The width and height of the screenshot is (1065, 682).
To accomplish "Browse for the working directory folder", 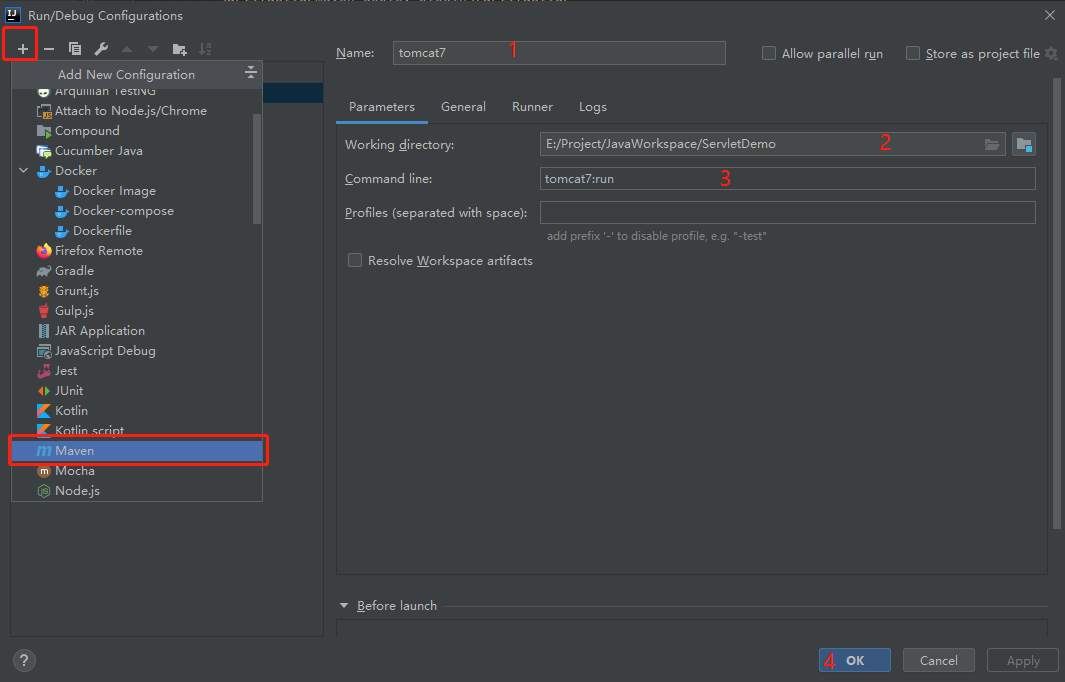I will click(992, 144).
